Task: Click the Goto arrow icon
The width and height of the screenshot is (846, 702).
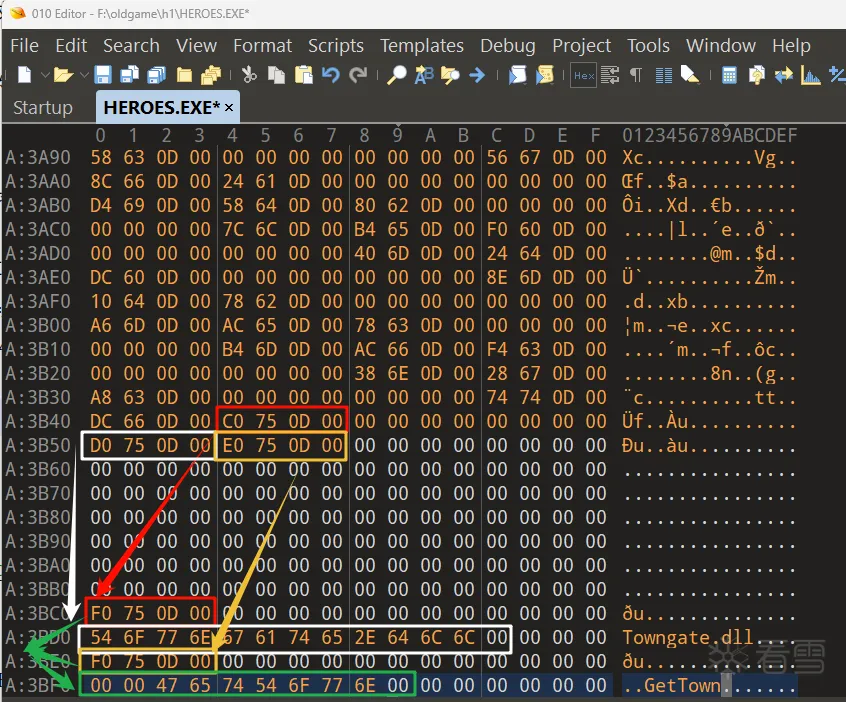Action: [x=477, y=75]
